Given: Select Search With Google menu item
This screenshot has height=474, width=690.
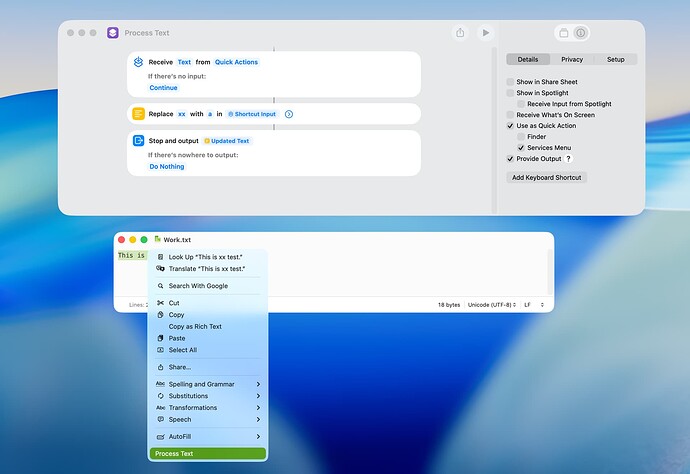Looking at the screenshot, I should (x=208, y=286).
